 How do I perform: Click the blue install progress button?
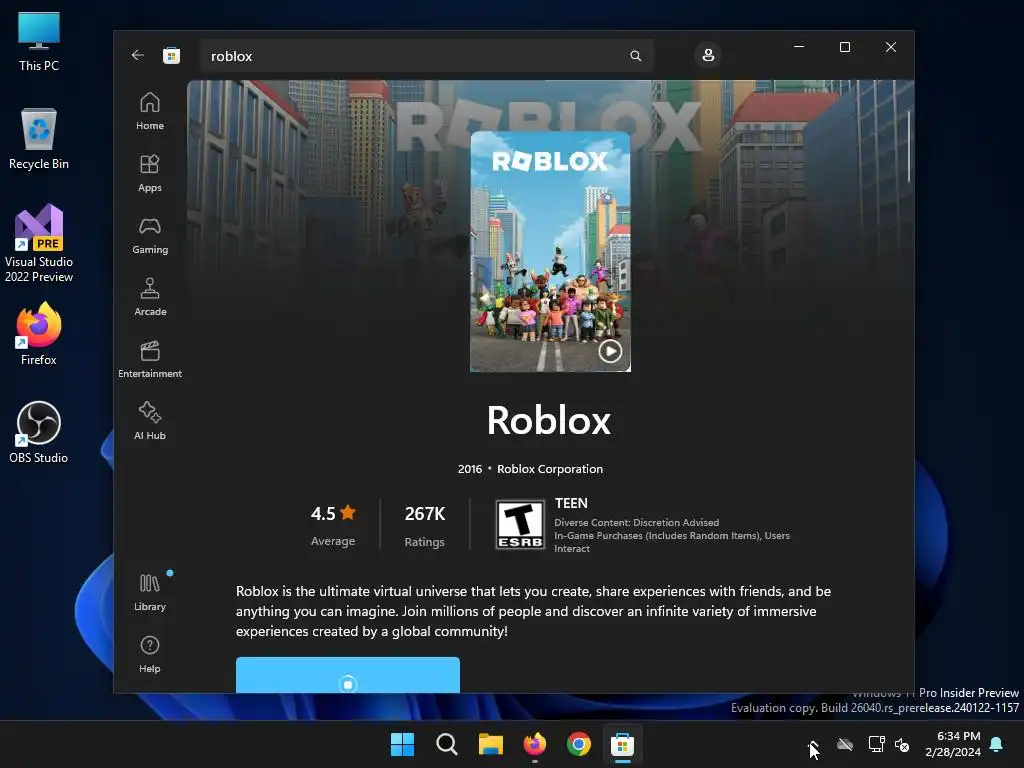tap(347, 675)
